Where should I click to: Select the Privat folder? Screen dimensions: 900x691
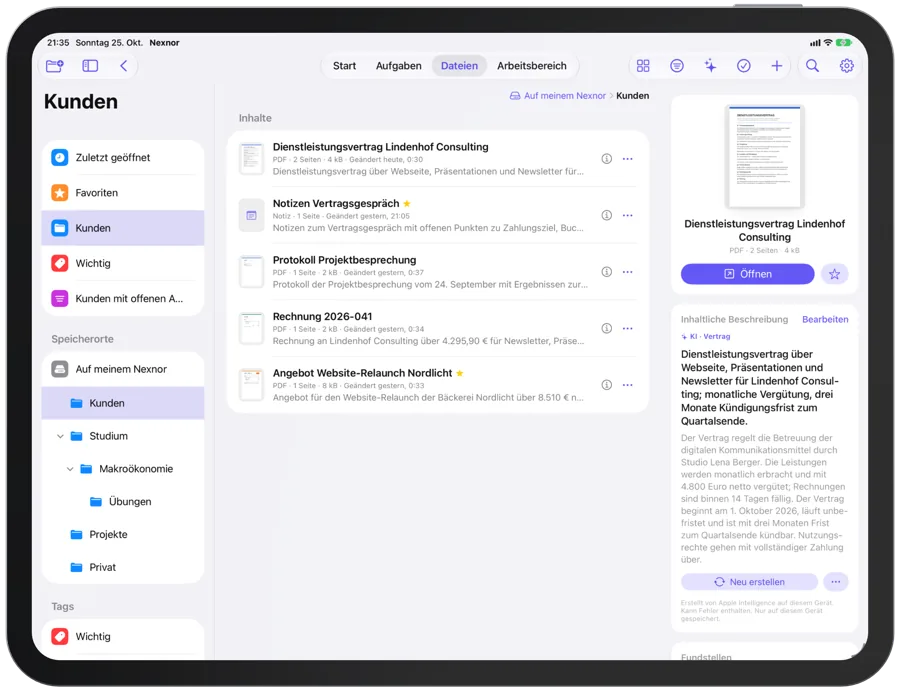123,567
